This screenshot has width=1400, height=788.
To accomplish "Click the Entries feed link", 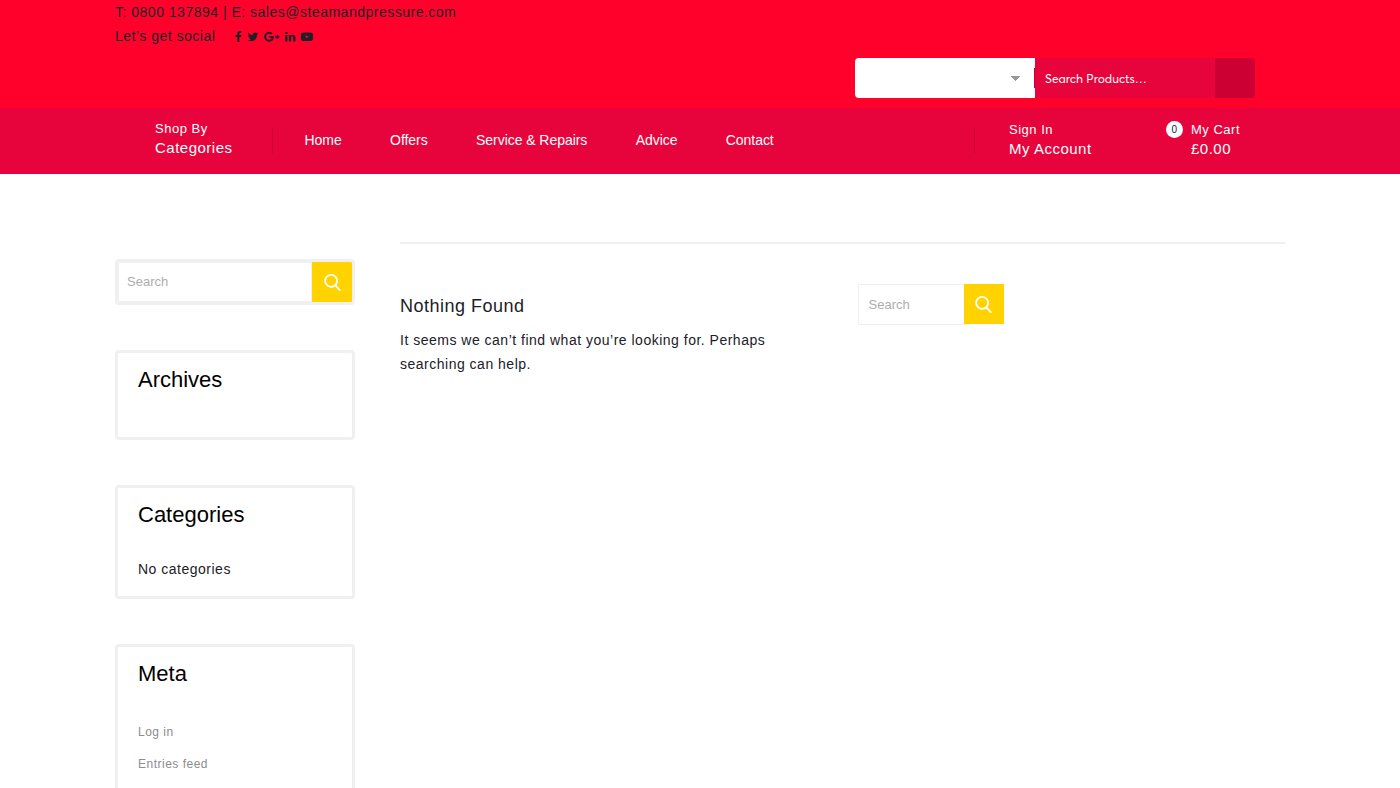I will click(x=173, y=764).
